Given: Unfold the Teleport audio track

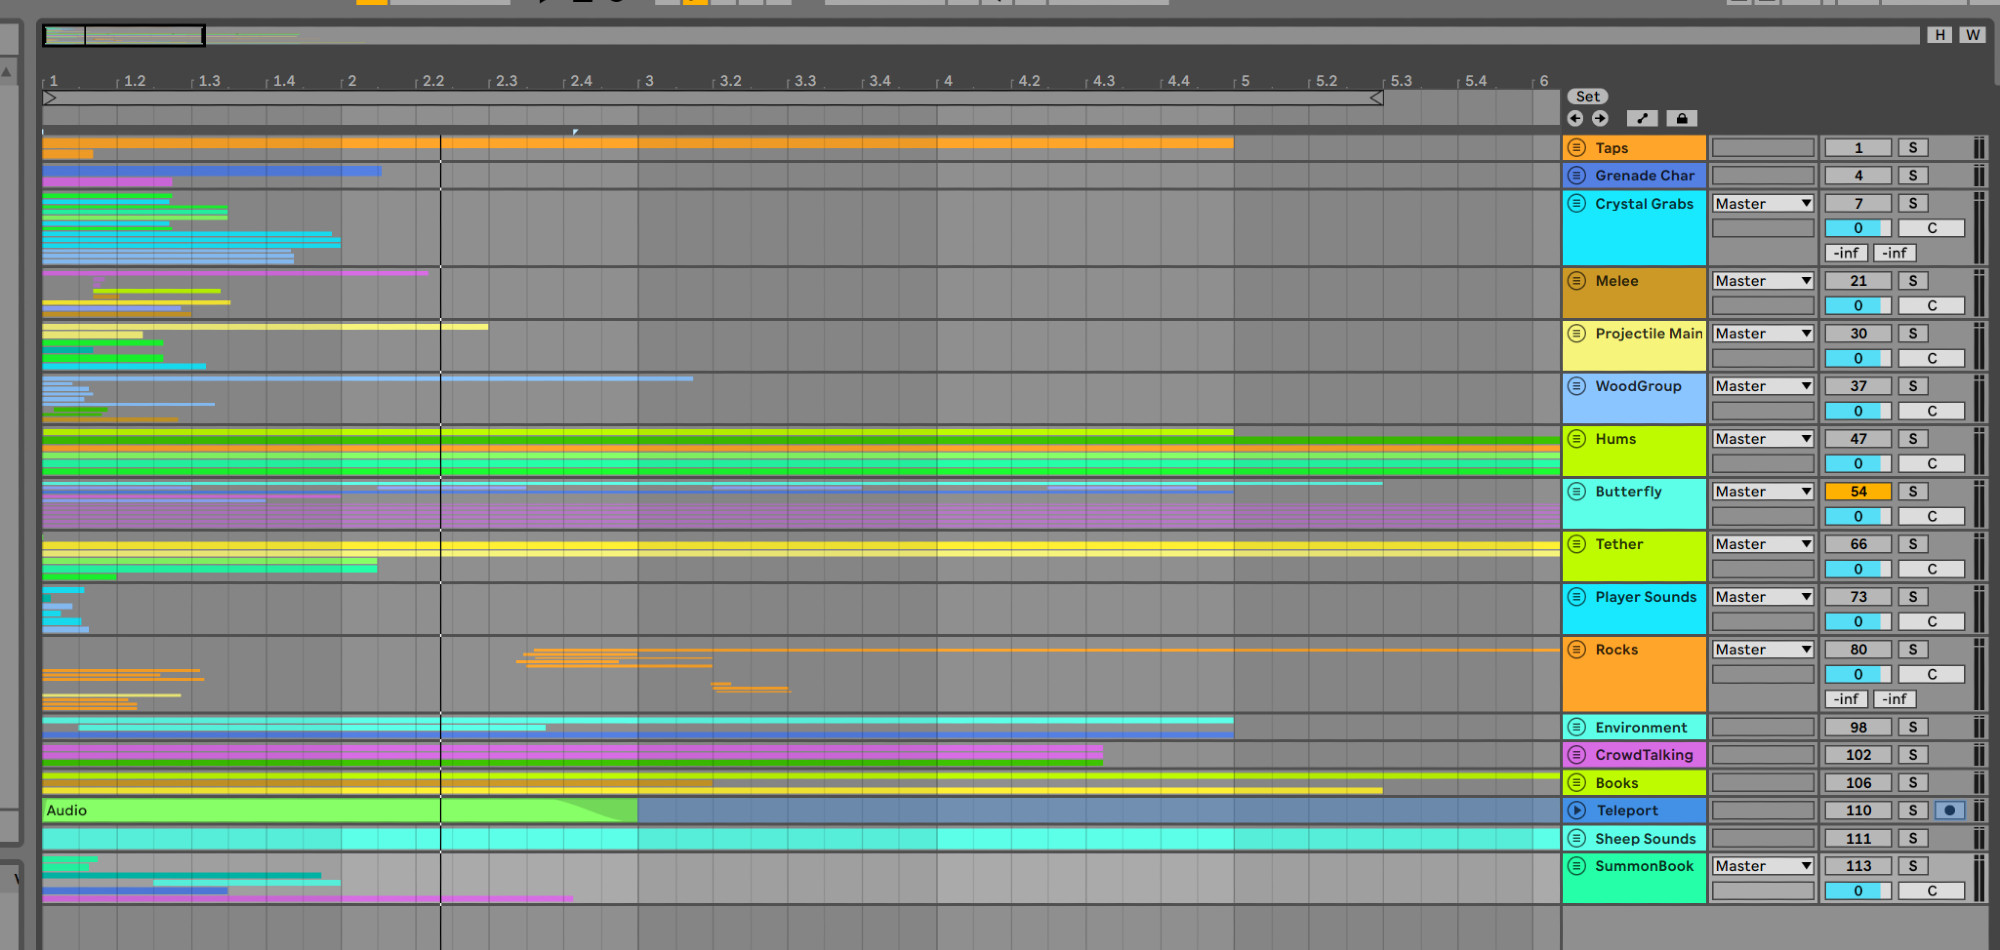Looking at the screenshot, I should tap(1577, 810).
